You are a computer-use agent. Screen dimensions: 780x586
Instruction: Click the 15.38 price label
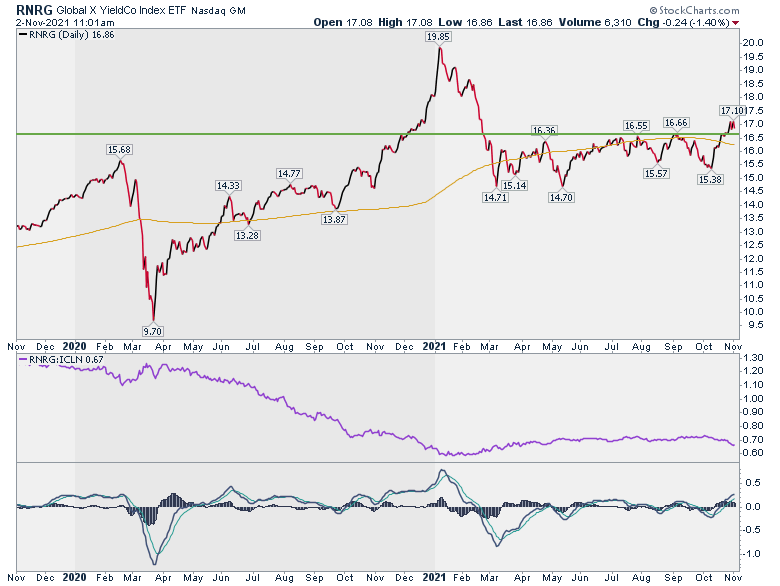pyautogui.click(x=710, y=179)
